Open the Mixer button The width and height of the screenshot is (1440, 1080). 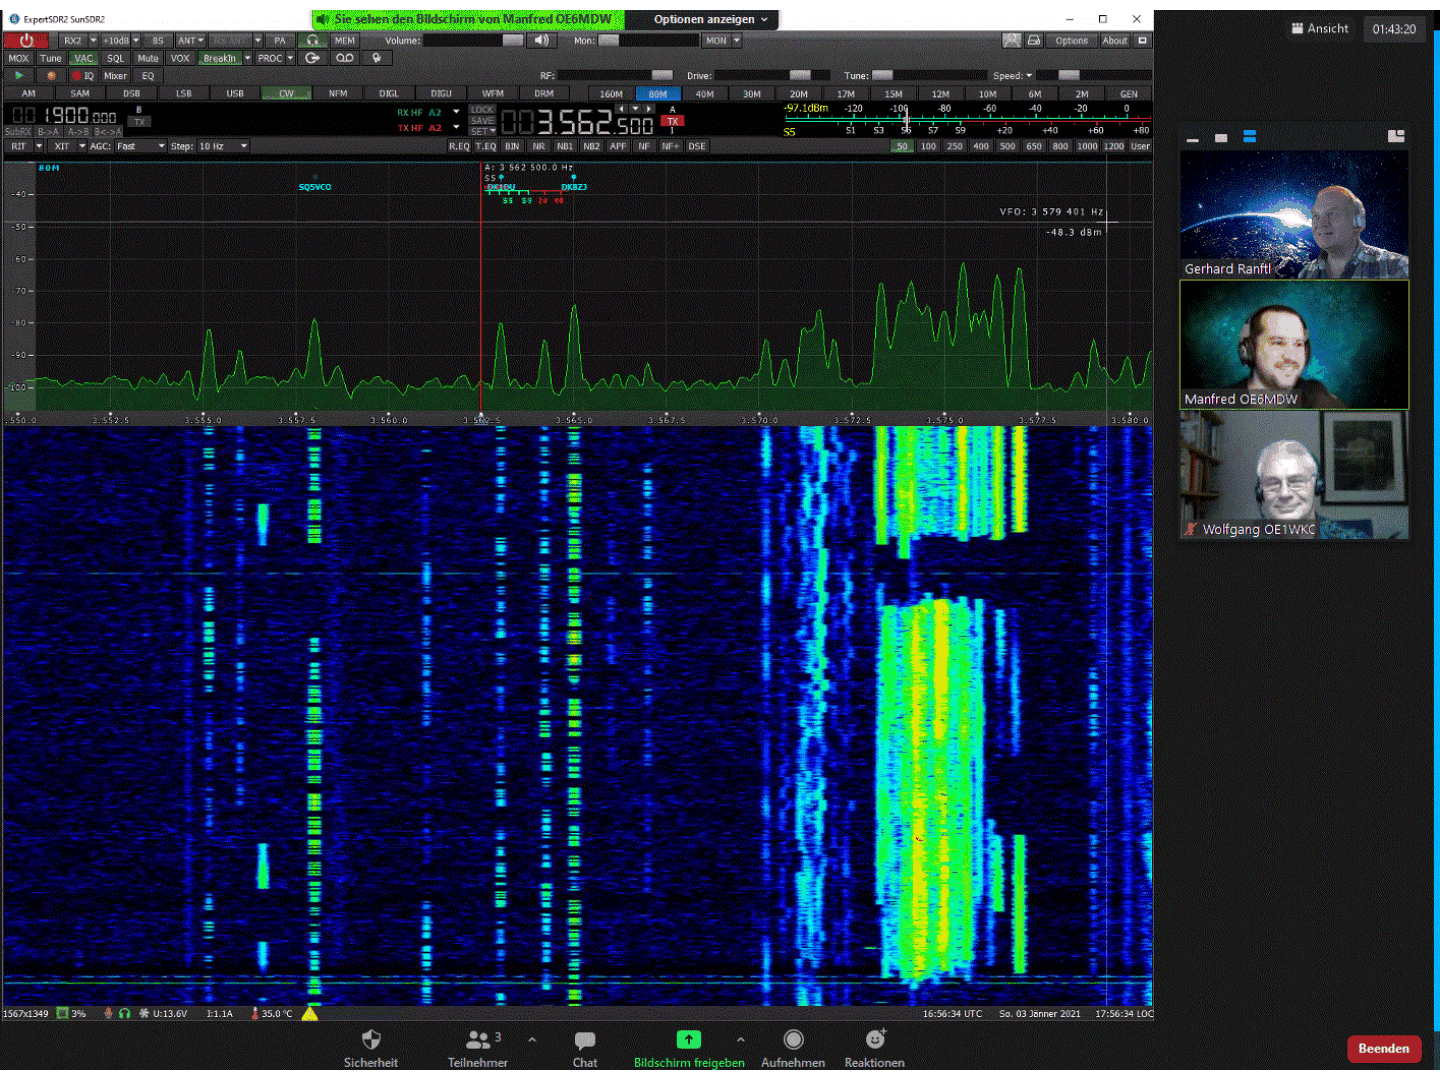click(115, 75)
